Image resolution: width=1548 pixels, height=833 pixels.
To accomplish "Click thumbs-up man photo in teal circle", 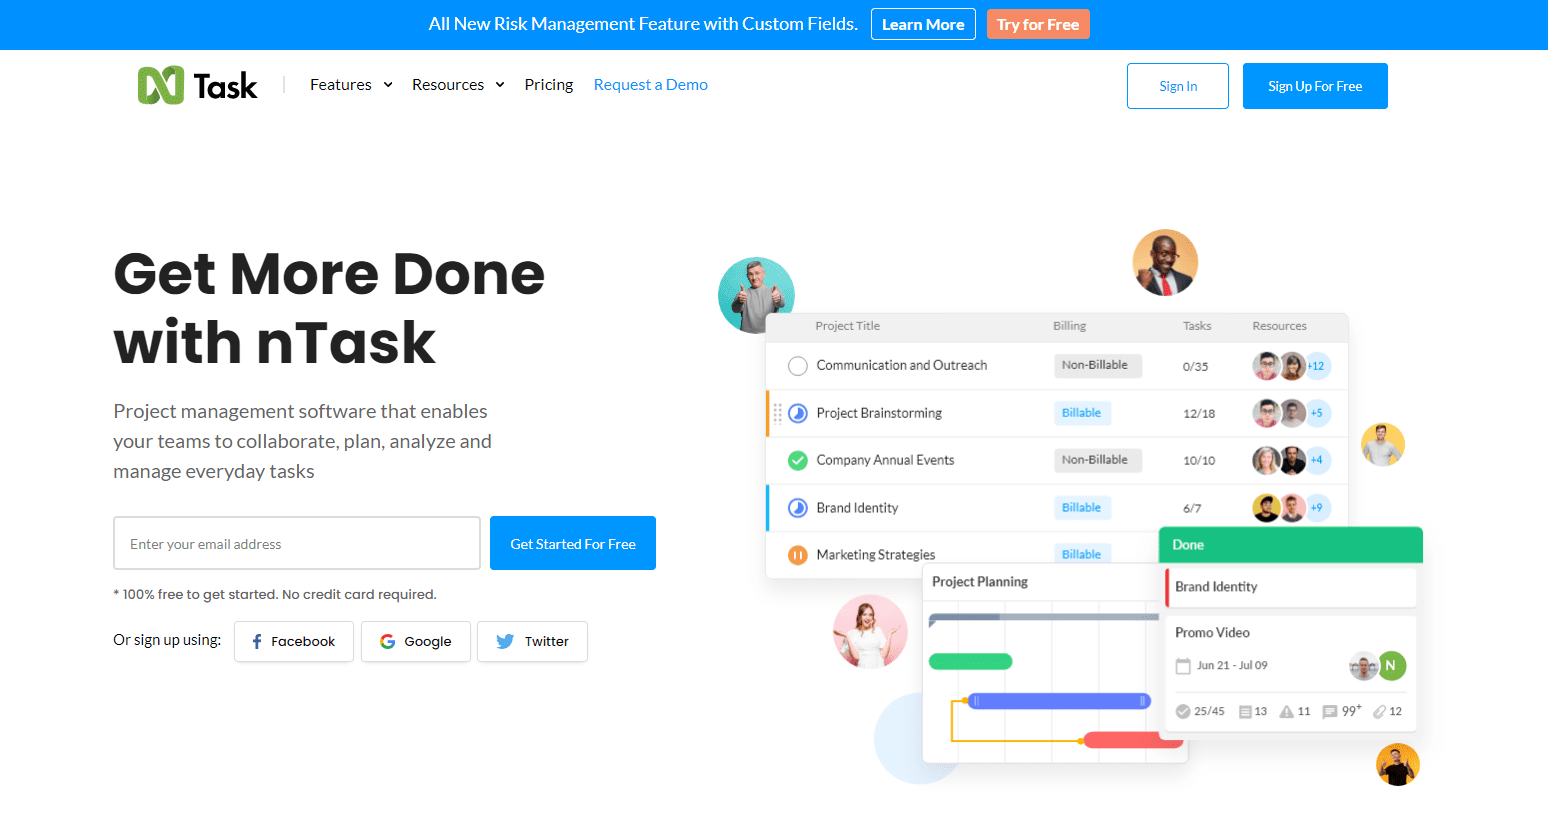I will click(x=756, y=295).
